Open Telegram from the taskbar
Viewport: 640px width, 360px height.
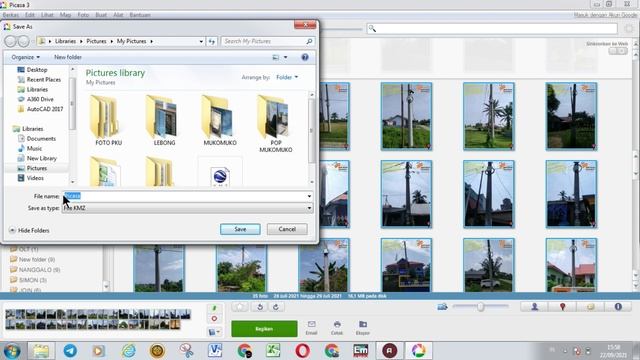[70, 351]
